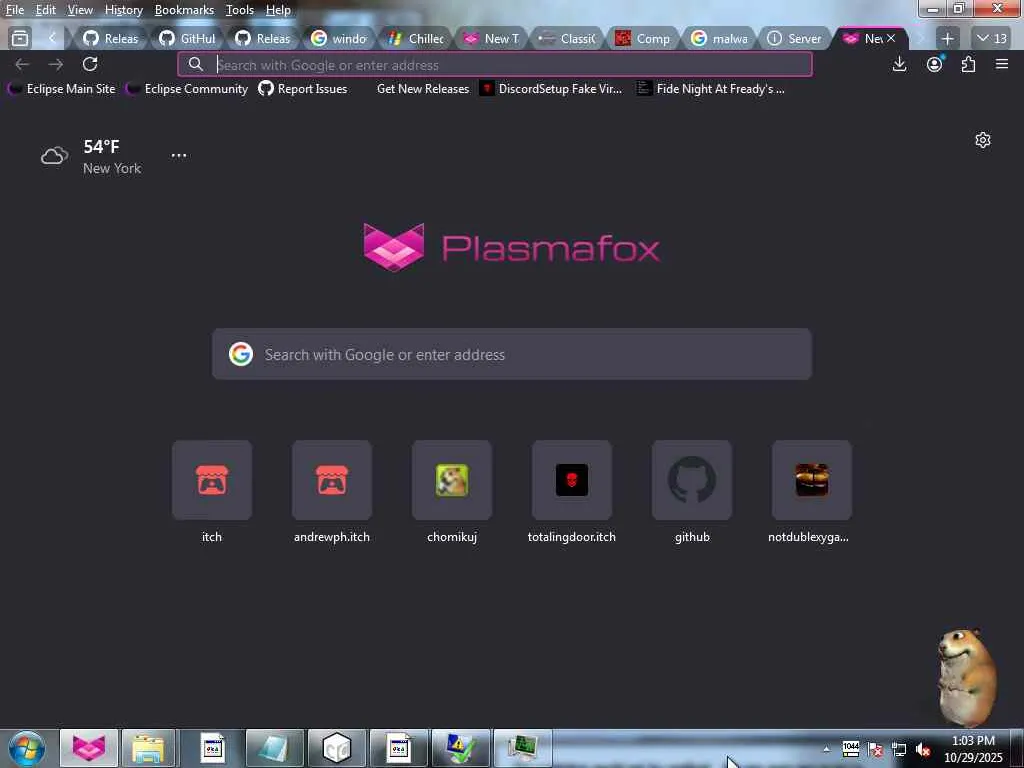Screen dimensions: 1024x768
Task: Open new tab page settings gear
Action: [983, 140]
